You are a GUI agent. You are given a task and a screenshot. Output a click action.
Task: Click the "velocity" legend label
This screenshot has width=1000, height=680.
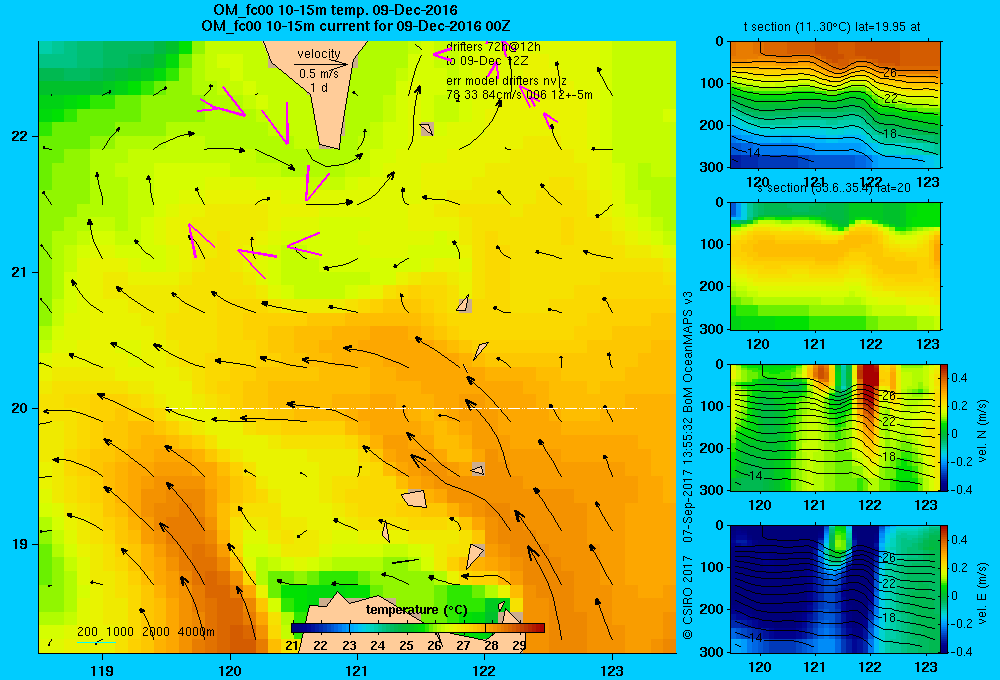(319, 54)
